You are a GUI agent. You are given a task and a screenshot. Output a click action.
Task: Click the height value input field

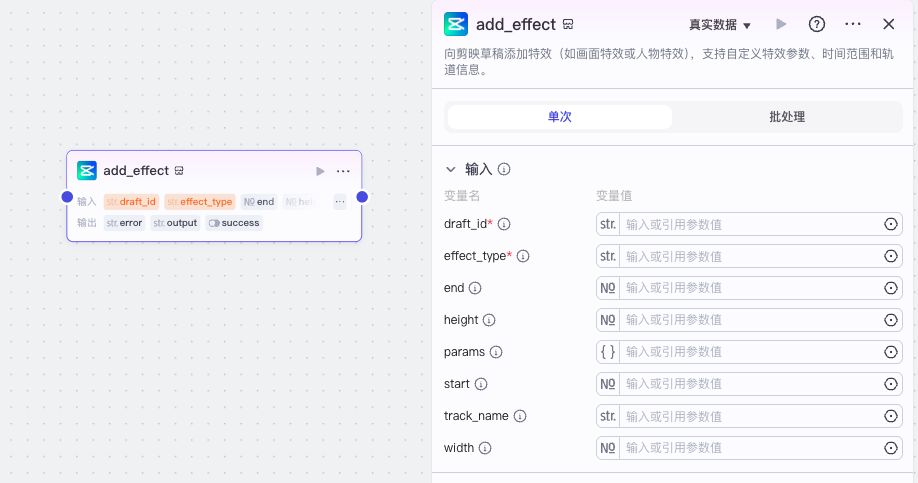coord(751,320)
